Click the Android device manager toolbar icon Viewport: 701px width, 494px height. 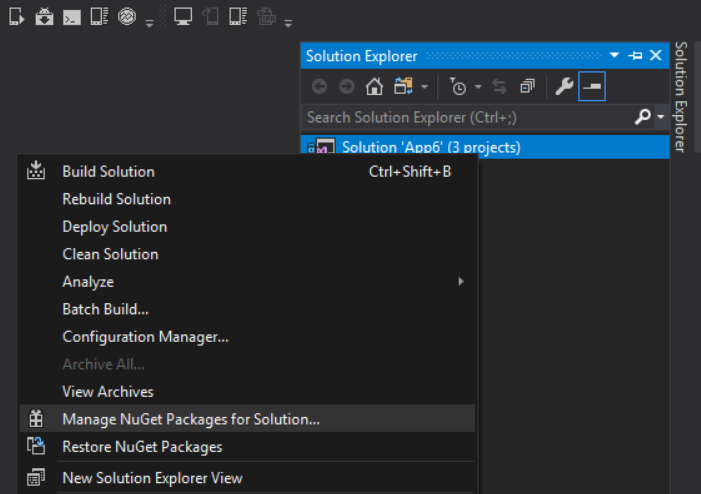(44, 17)
